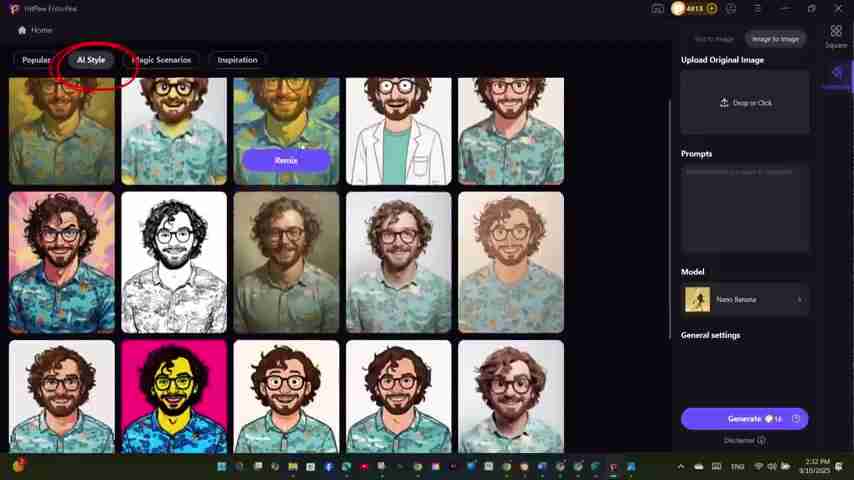Click the Disclaimer info icon

(x=761, y=440)
